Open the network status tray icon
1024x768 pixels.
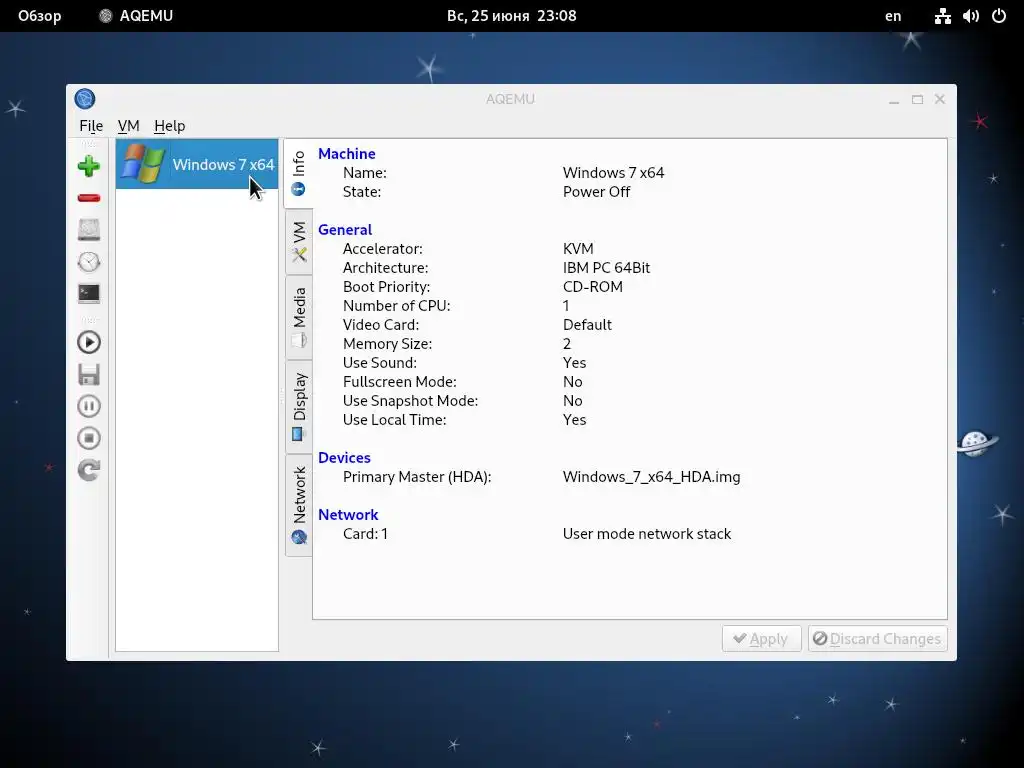coord(942,16)
